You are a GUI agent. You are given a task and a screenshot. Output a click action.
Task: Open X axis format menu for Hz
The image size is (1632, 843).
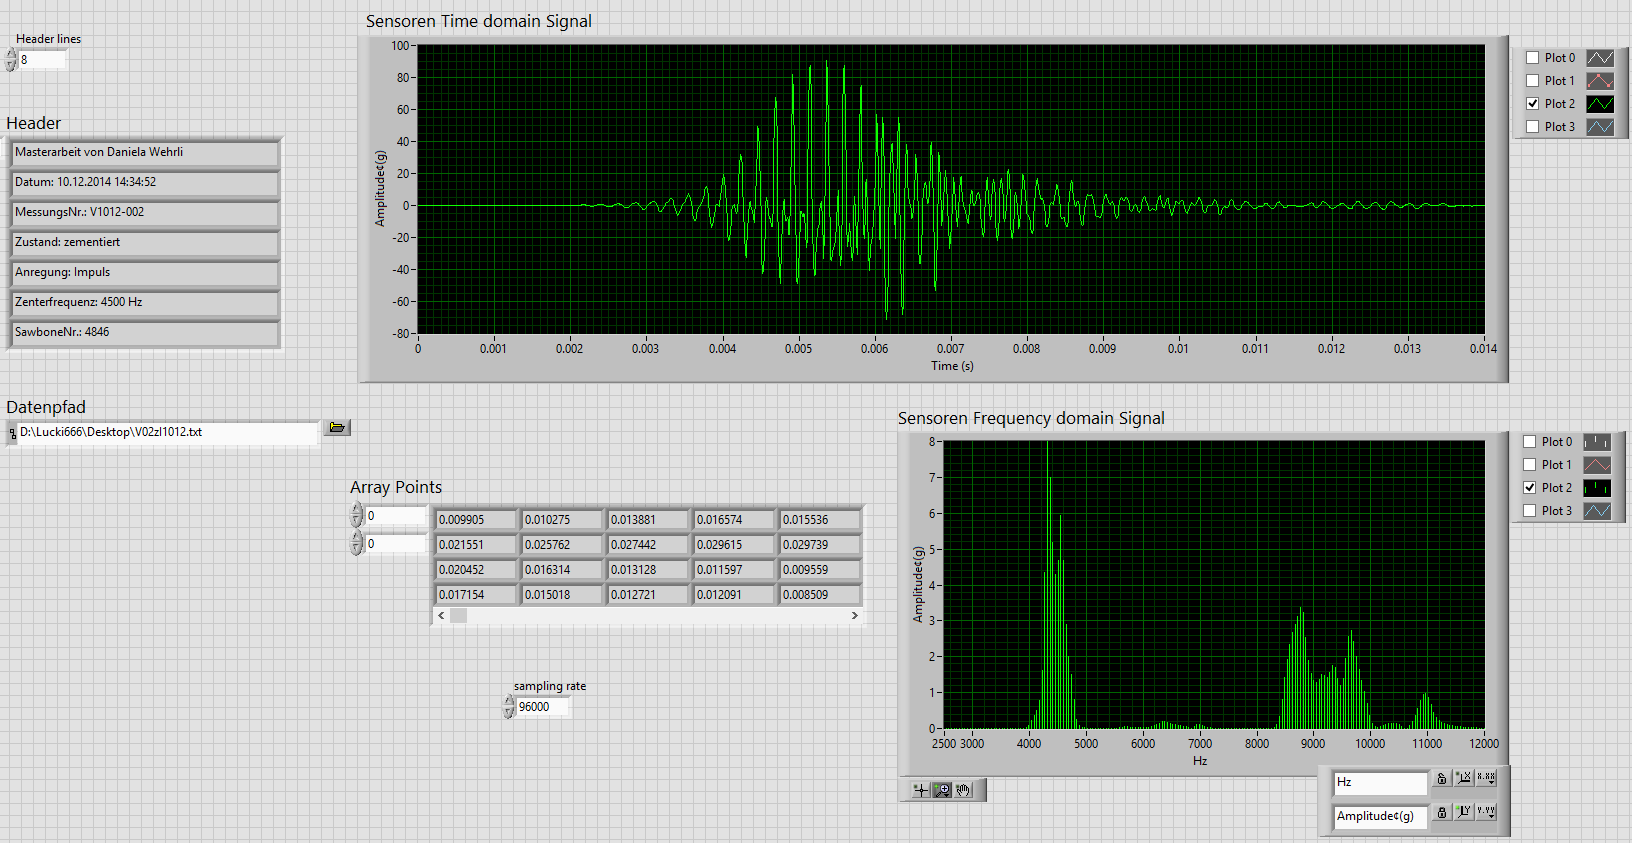pos(1487,779)
